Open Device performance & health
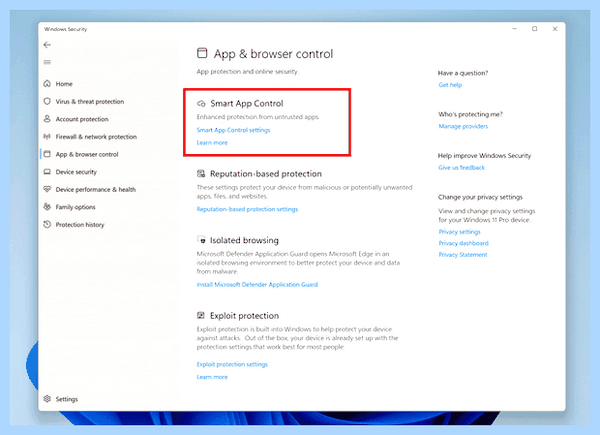 coord(96,189)
